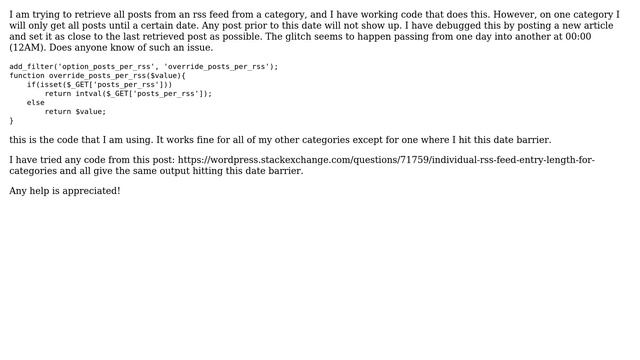Viewport: 640px width, 360px height.
Task: Click the else keyword in code
Action: (x=36, y=102)
